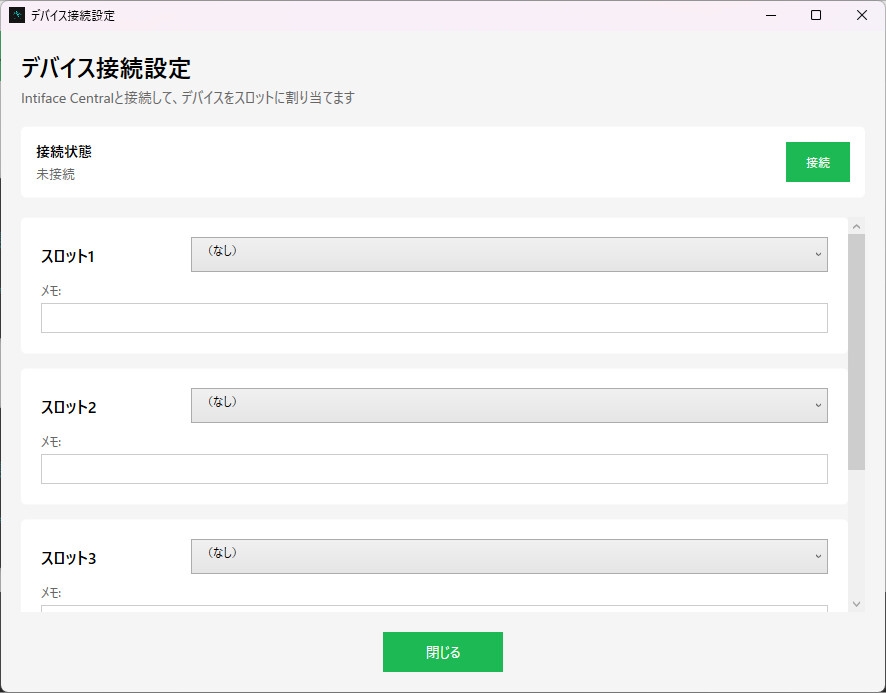Screen dimensions: 886x693
Task: Close the window with the X button
Action: coord(862,15)
